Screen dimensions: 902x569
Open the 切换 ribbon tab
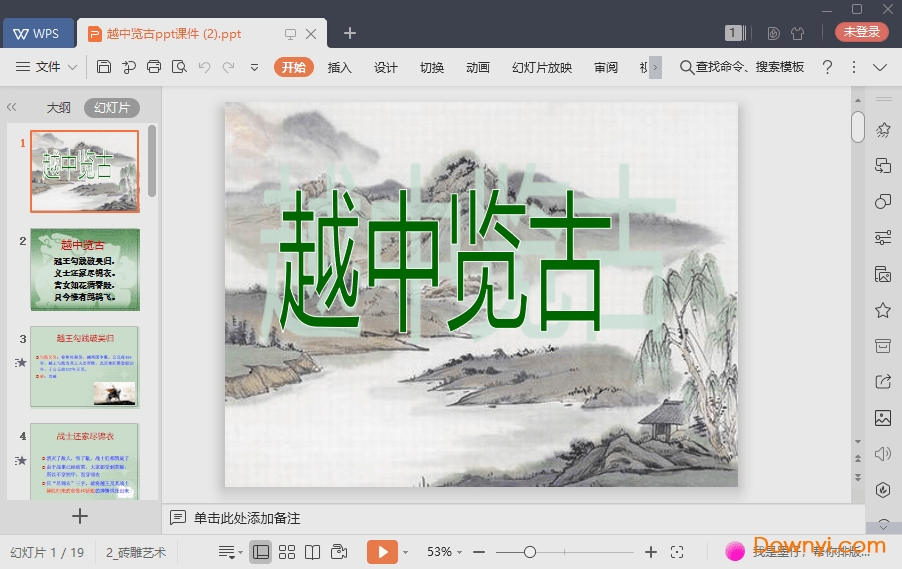point(431,67)
